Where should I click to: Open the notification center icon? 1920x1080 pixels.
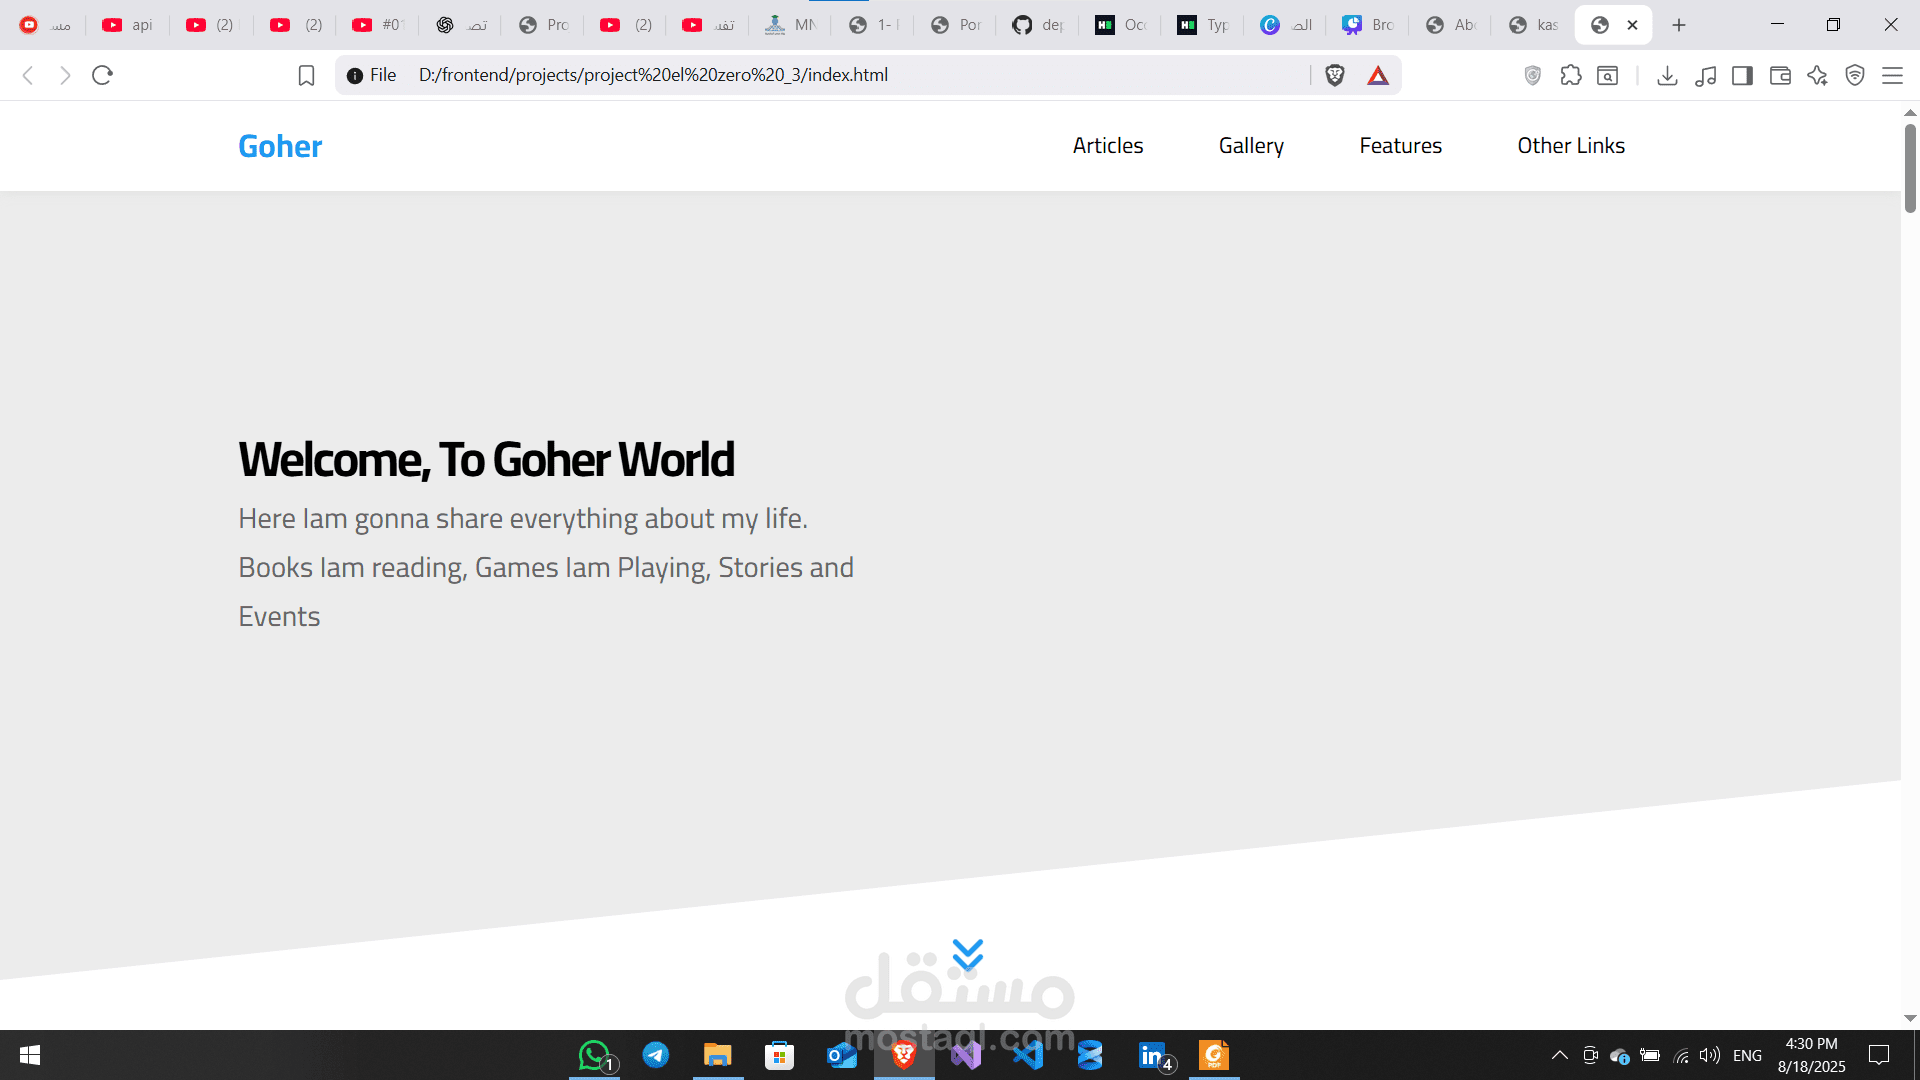point(1879,1055)
